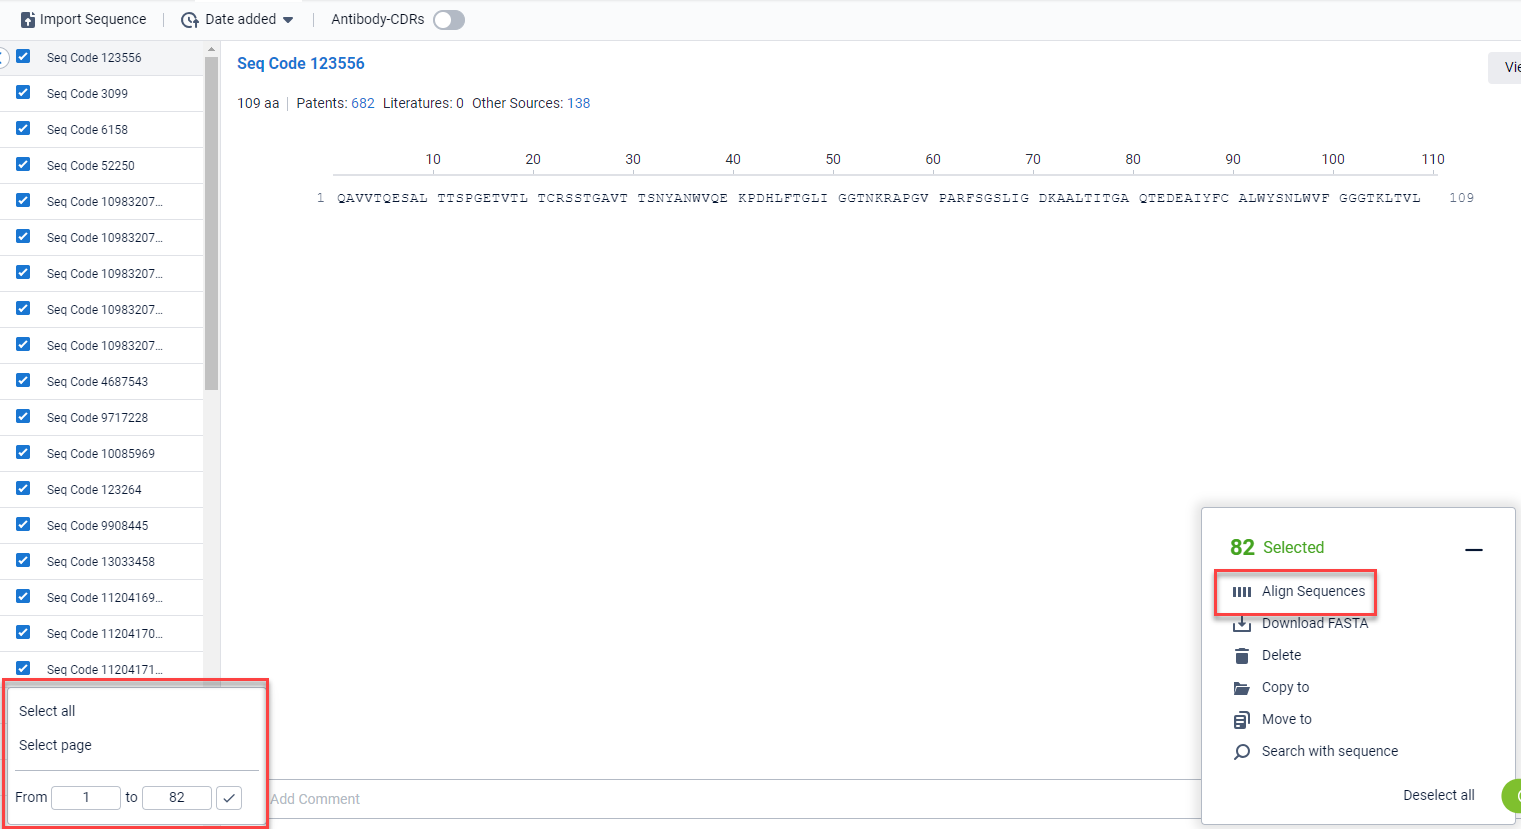This screenshot has height=829, width=1521.
Task: Click the Date added clock icon
Action: pos(189,20)
